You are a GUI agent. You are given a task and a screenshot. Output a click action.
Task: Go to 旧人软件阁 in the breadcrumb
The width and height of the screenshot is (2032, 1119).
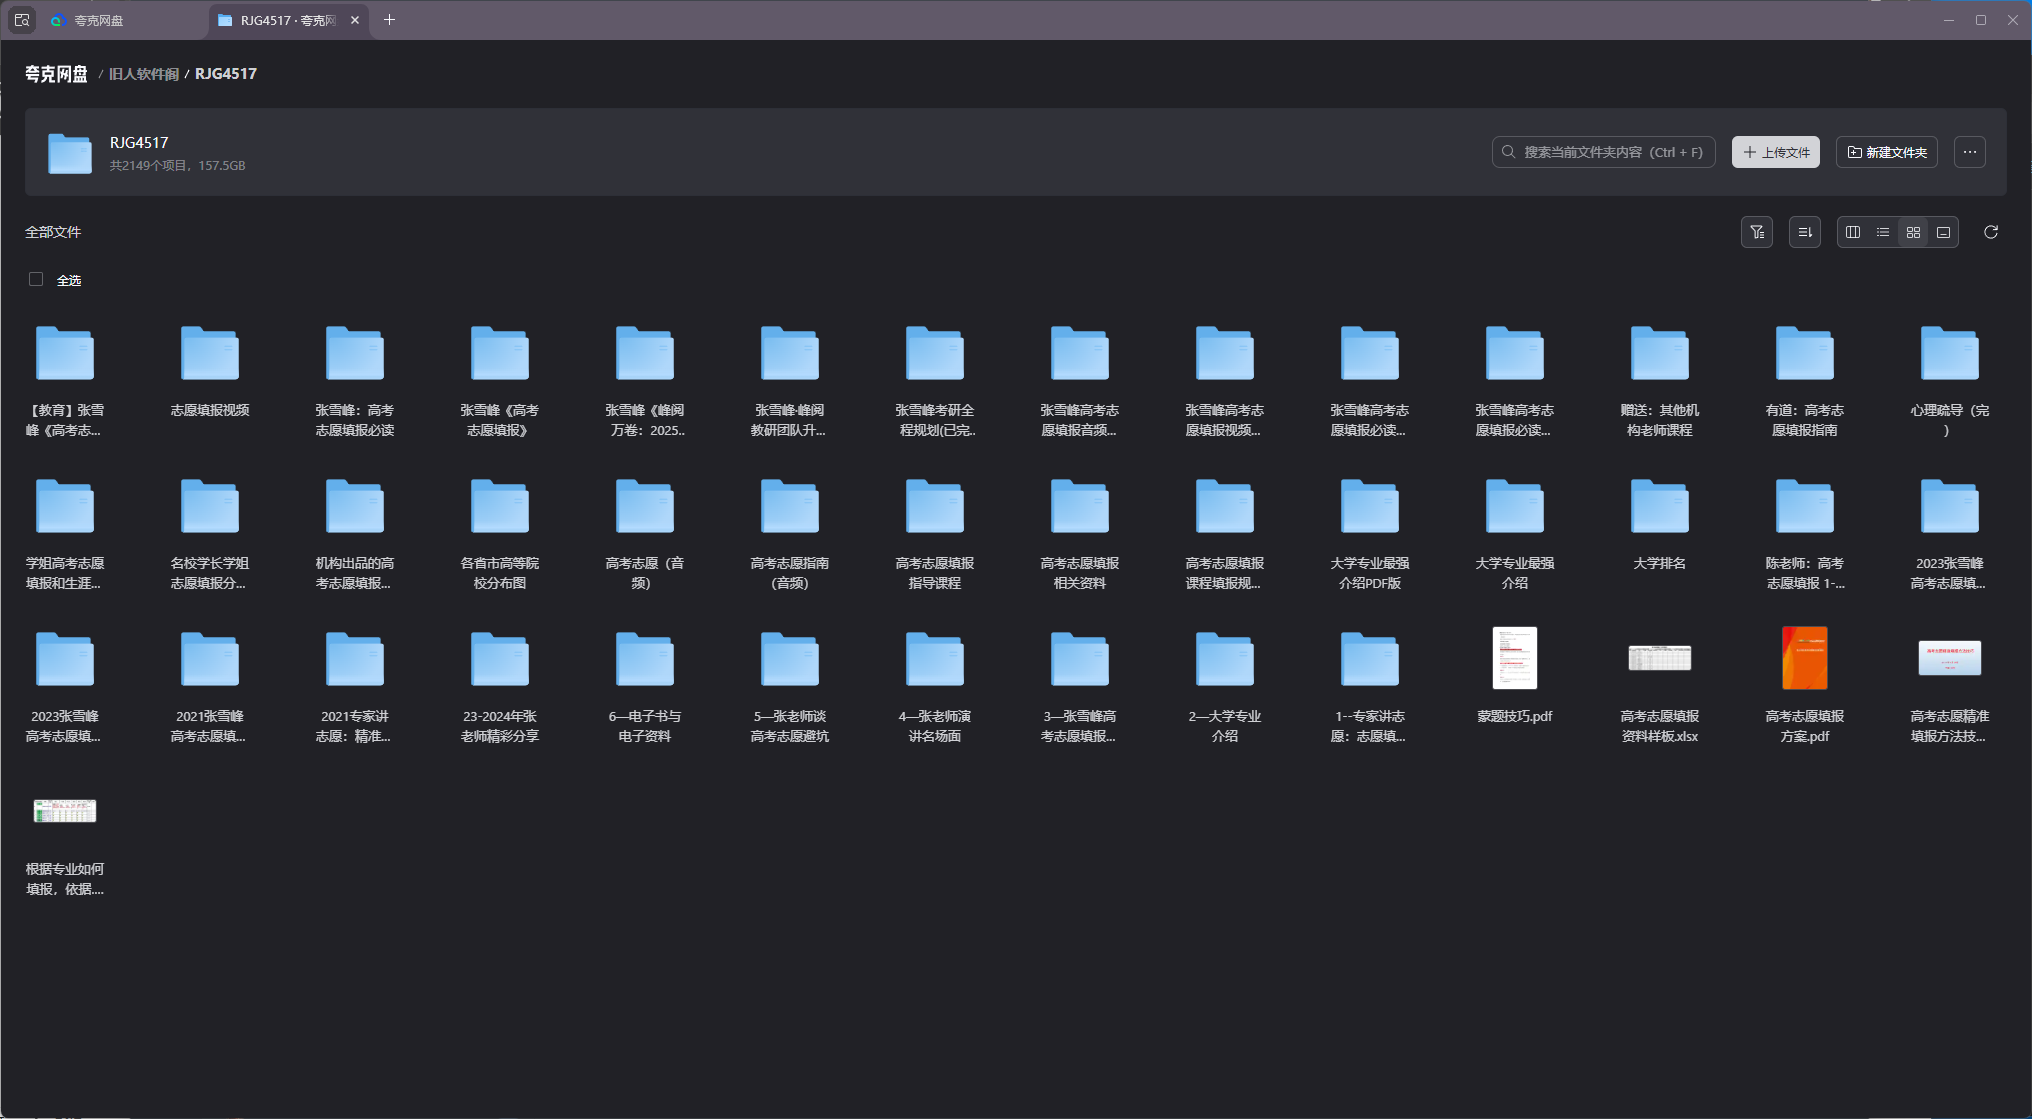click(143, 74)
